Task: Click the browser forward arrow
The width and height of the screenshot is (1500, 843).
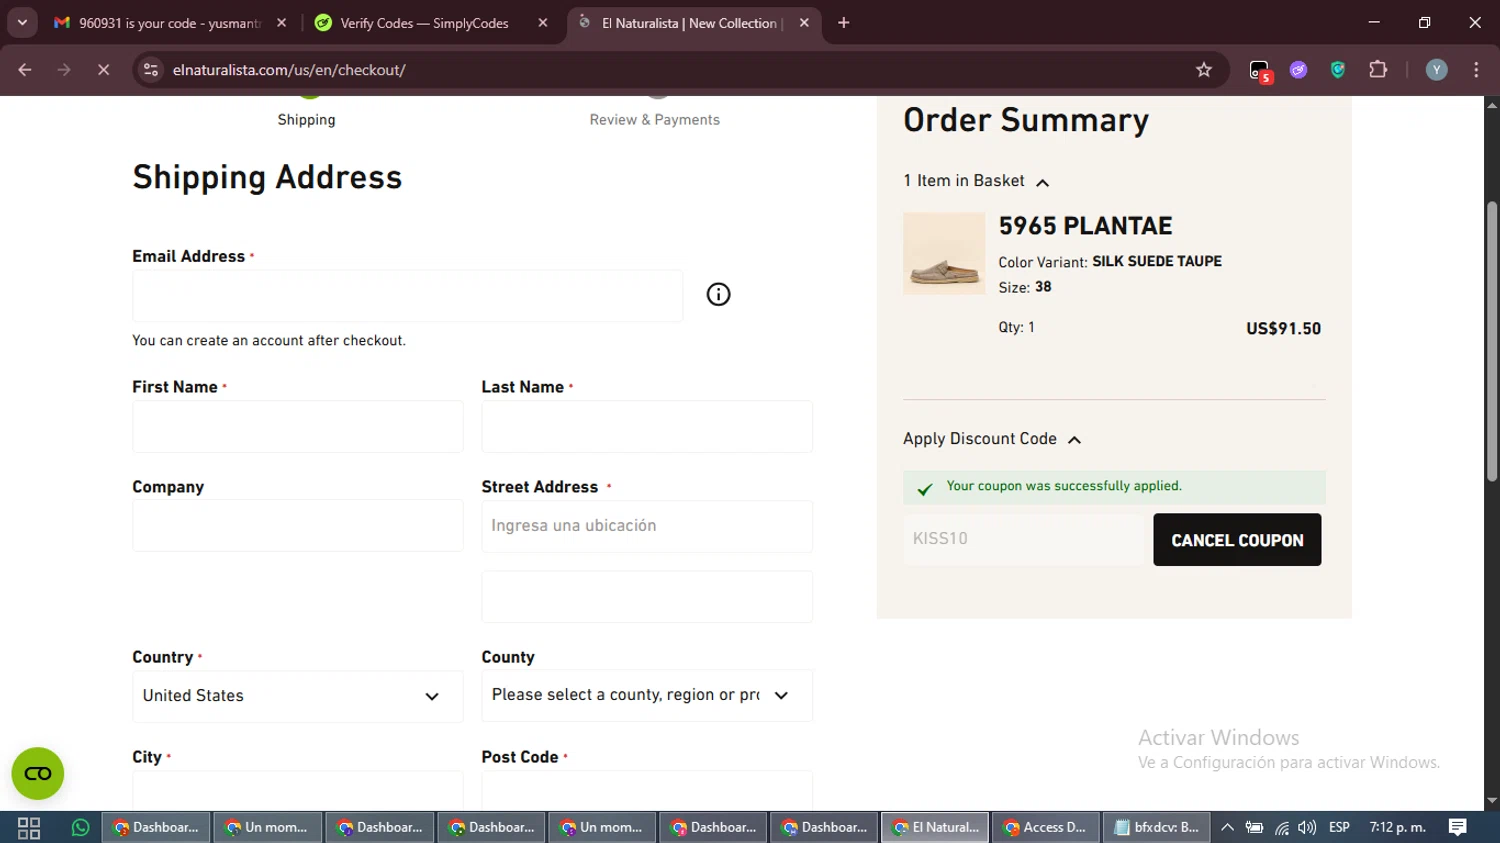Action: [x=64, y=70]
